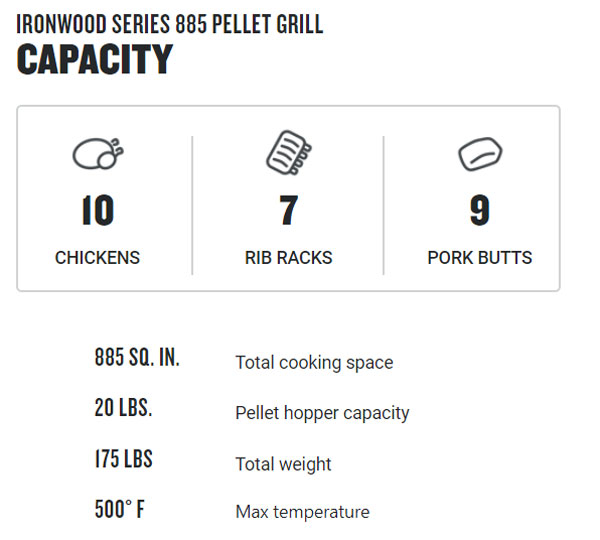Click the Total weight text
The width and height of the screenshot is (600, 540).
click(x=283, y=464)
